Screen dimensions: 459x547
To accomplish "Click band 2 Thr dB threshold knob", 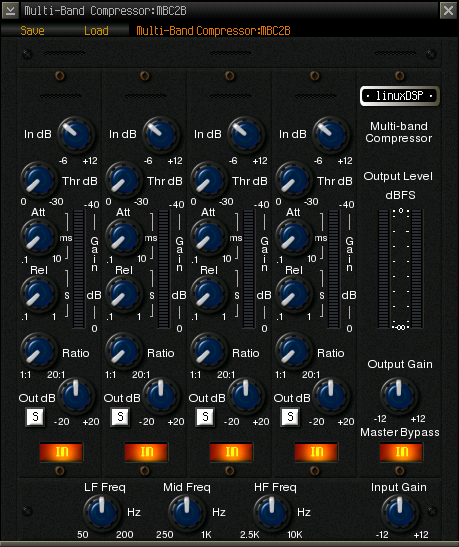I will [124, 180].
